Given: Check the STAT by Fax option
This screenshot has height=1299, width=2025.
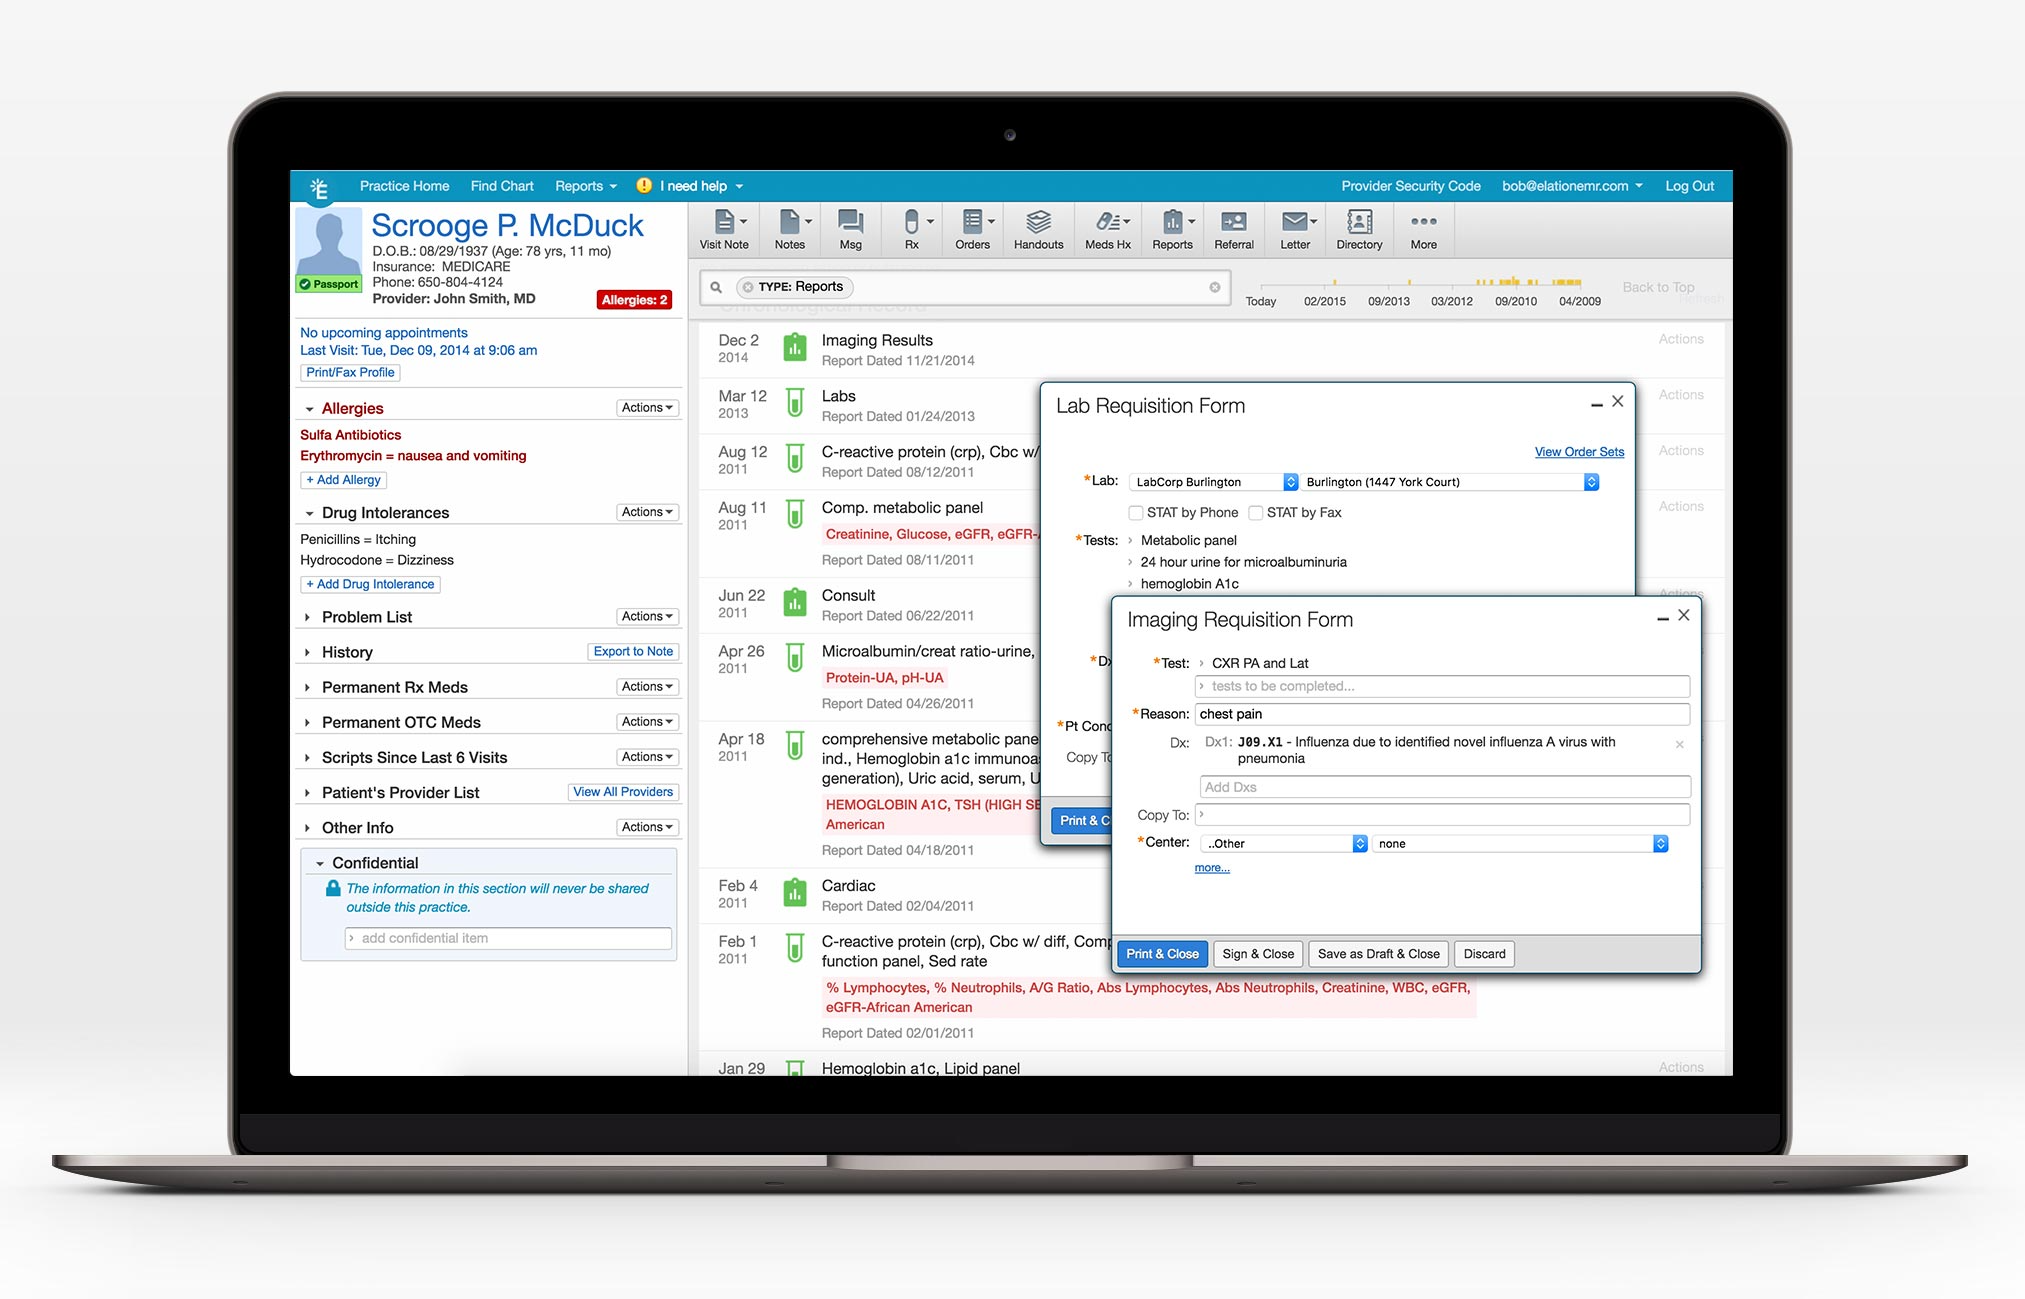Looking at the screenshot, I should coord(1256,513).
